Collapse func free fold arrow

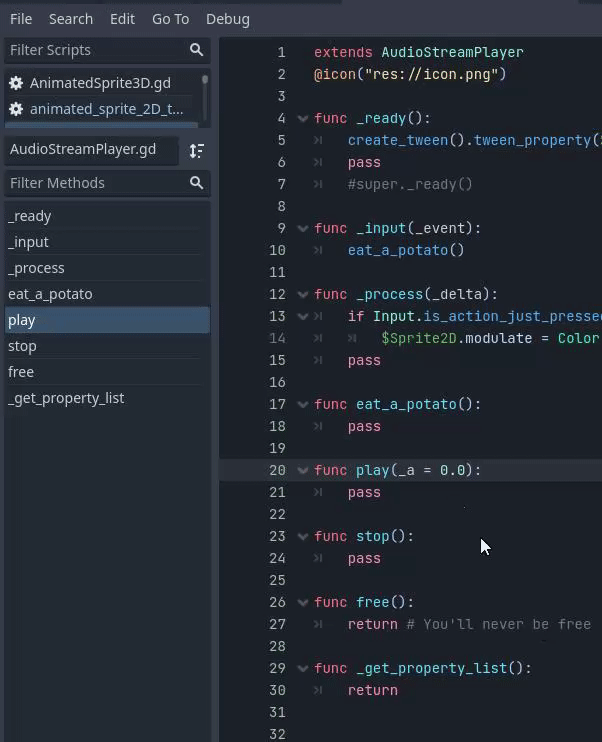303,602
